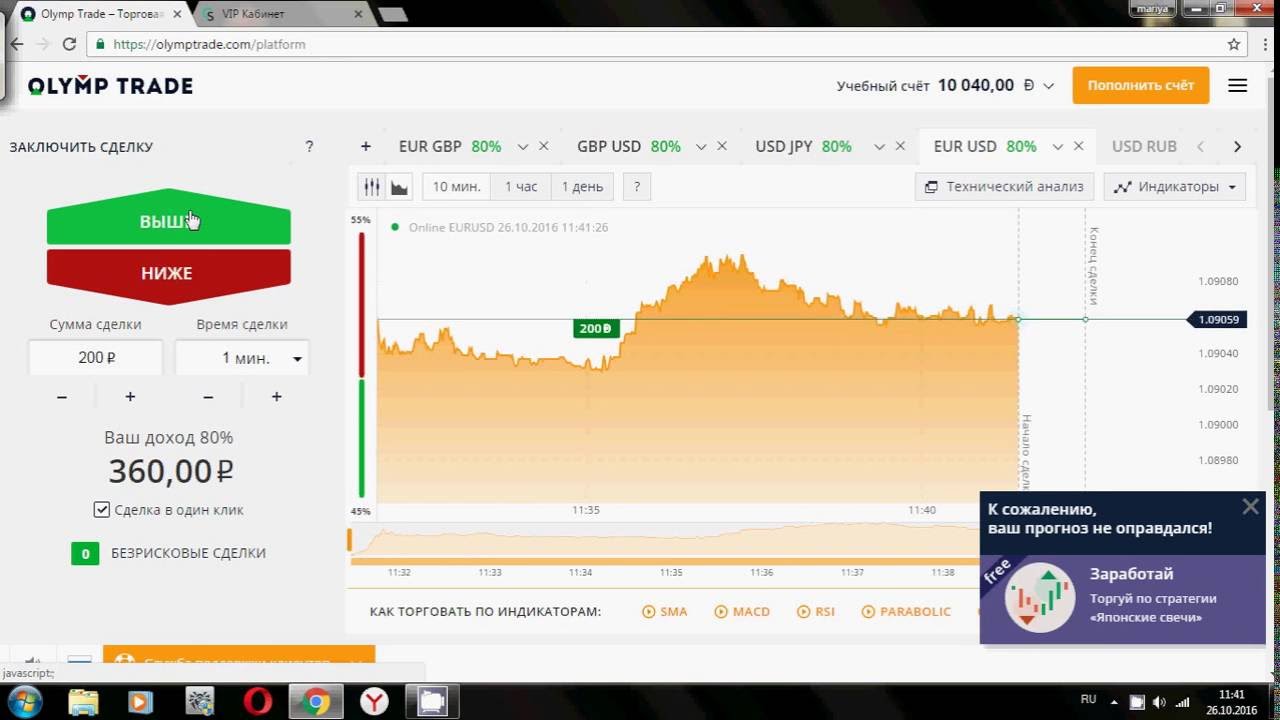This screenshot has height=720, width=1280.
Task: Expand EUR USD asset dropdown
Action: [1057, 147]
